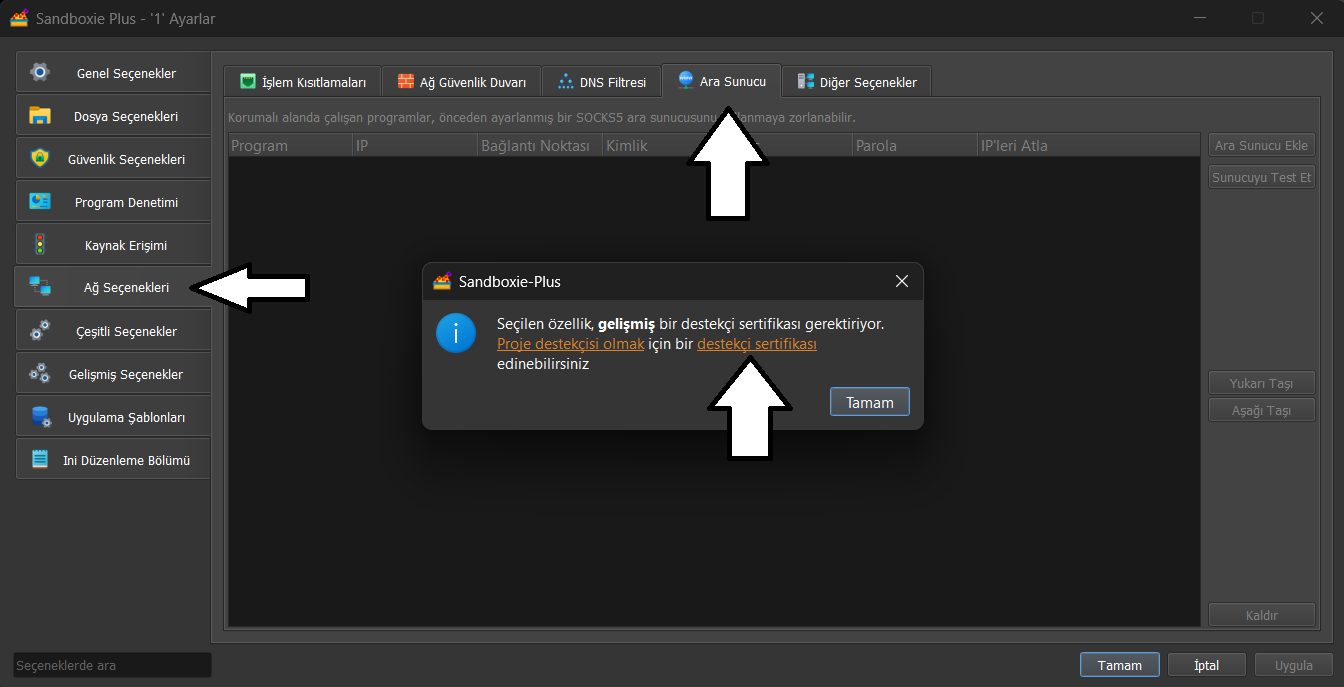Open the Ağ Güvenlik Duvarı tab
The height and width of the screenshot is (687, 1344).
pos(461,82)
